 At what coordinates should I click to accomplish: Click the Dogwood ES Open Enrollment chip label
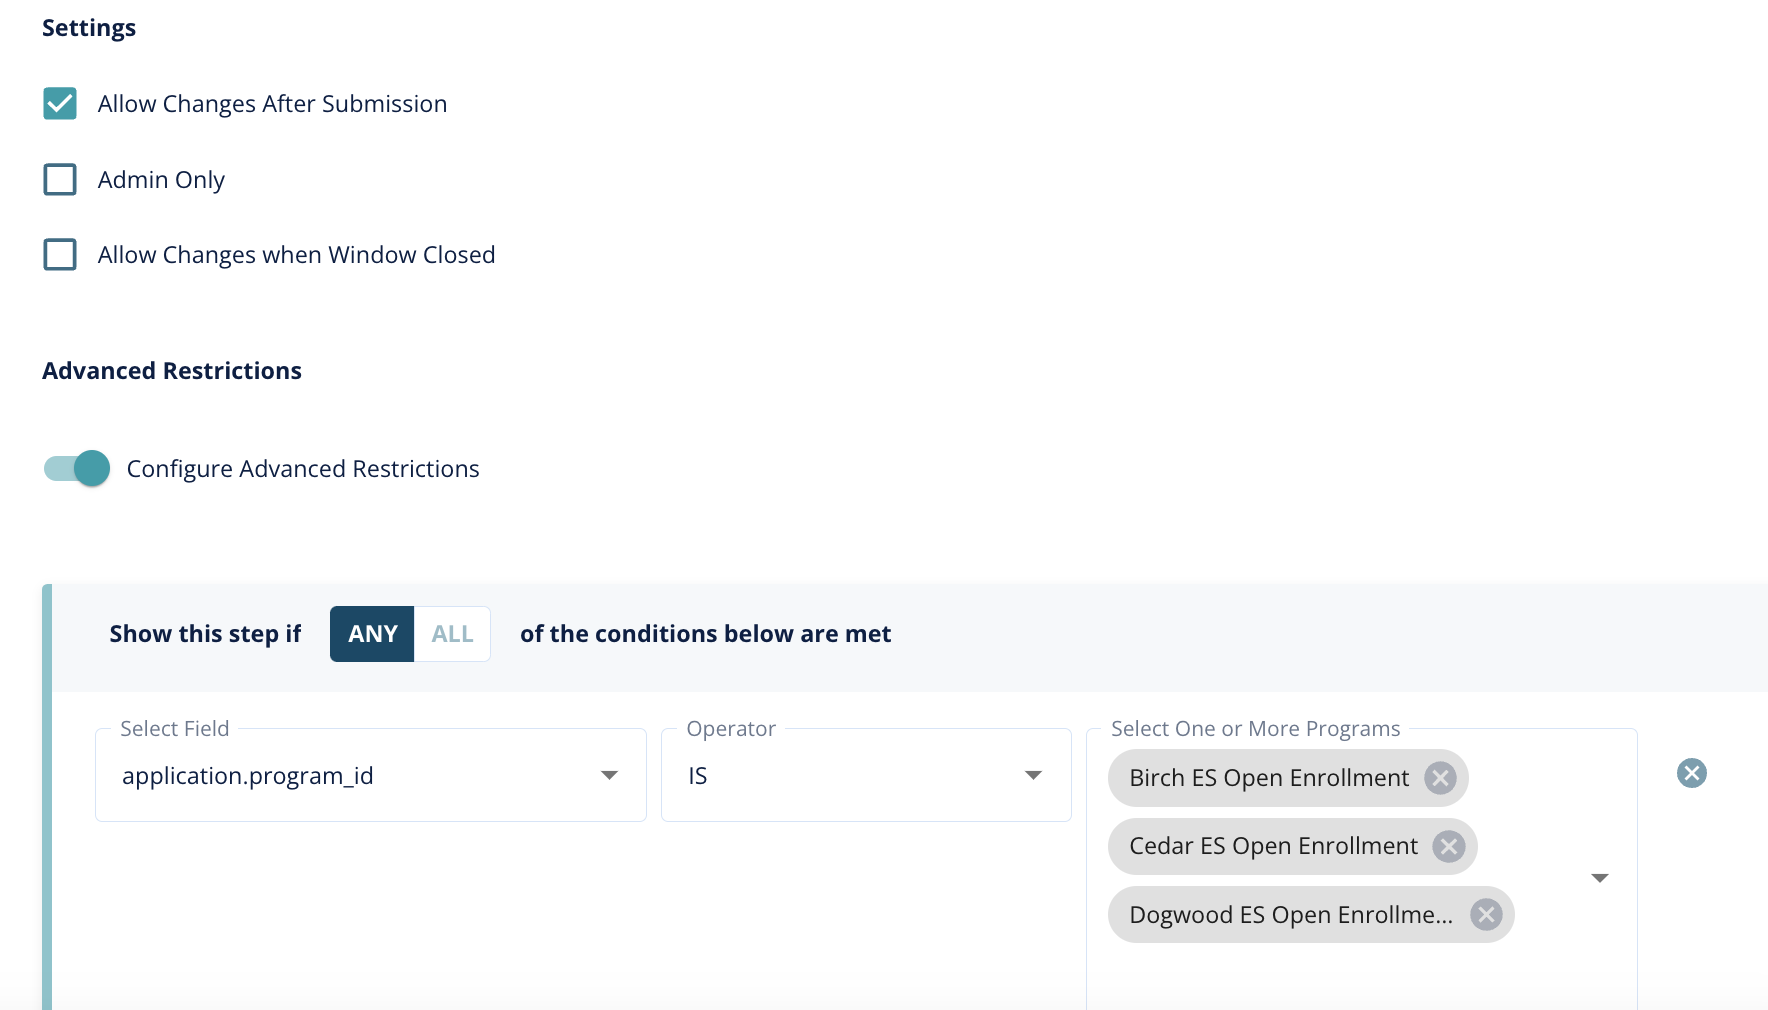click(1290, 915)
